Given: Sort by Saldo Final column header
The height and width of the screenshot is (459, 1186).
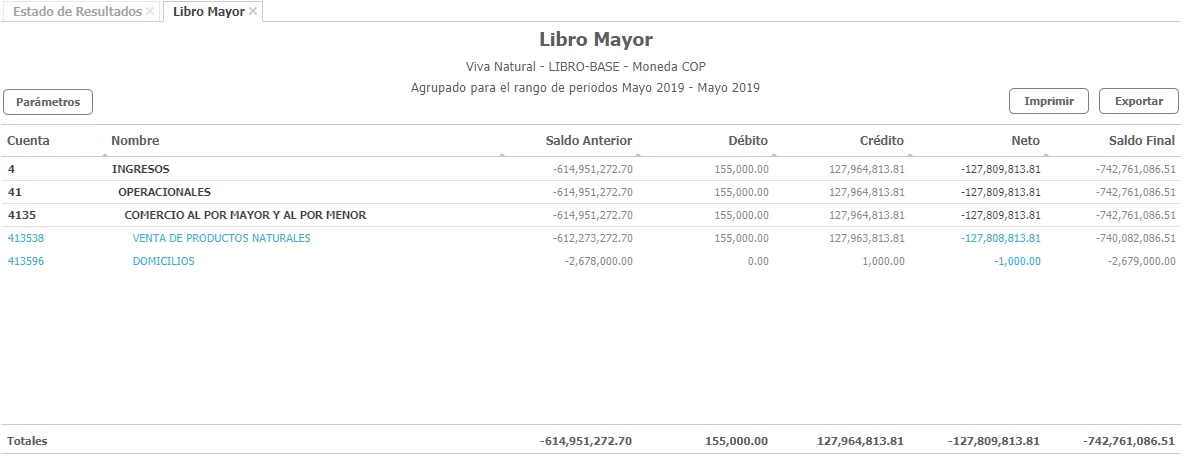Looking at the screenshot, I should point(1141,141).
